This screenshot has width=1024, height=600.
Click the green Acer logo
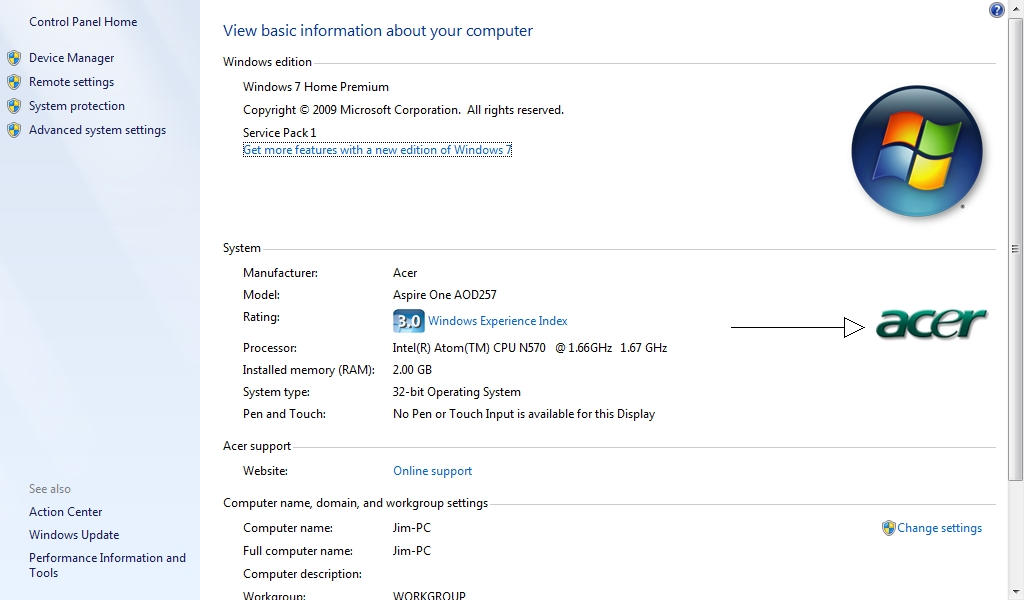tap(931, 323)
